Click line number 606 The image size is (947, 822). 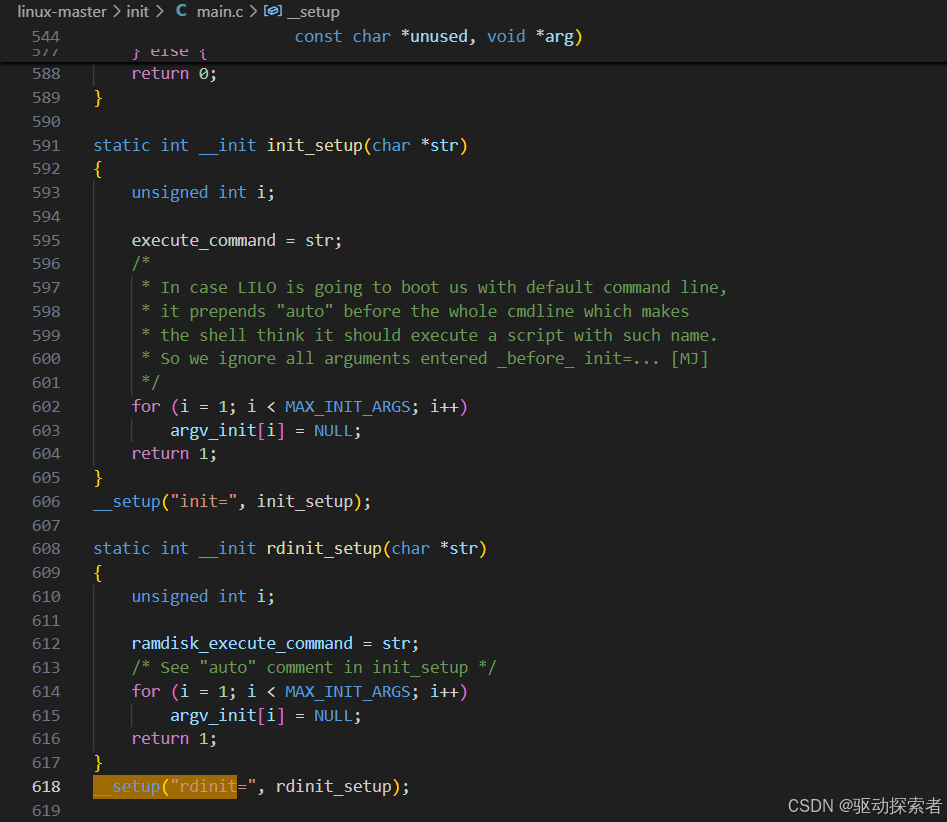click(x=47, y=501)
